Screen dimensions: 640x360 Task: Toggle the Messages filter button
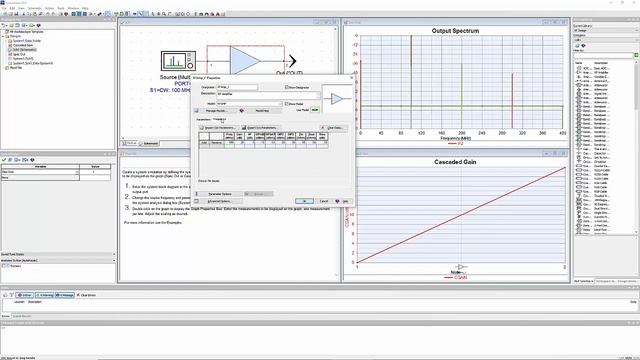(64, 295)
